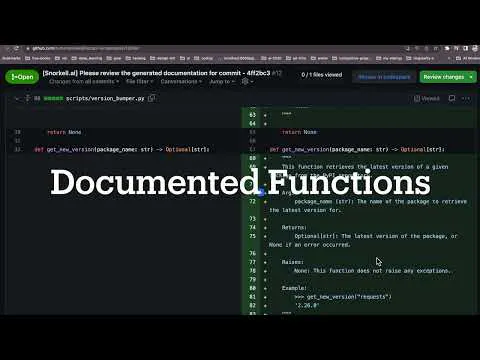Image resolution: width=480 pixels, height=360 pixels.
Task: Click the left pane 'return None' line
Action: 64,132
